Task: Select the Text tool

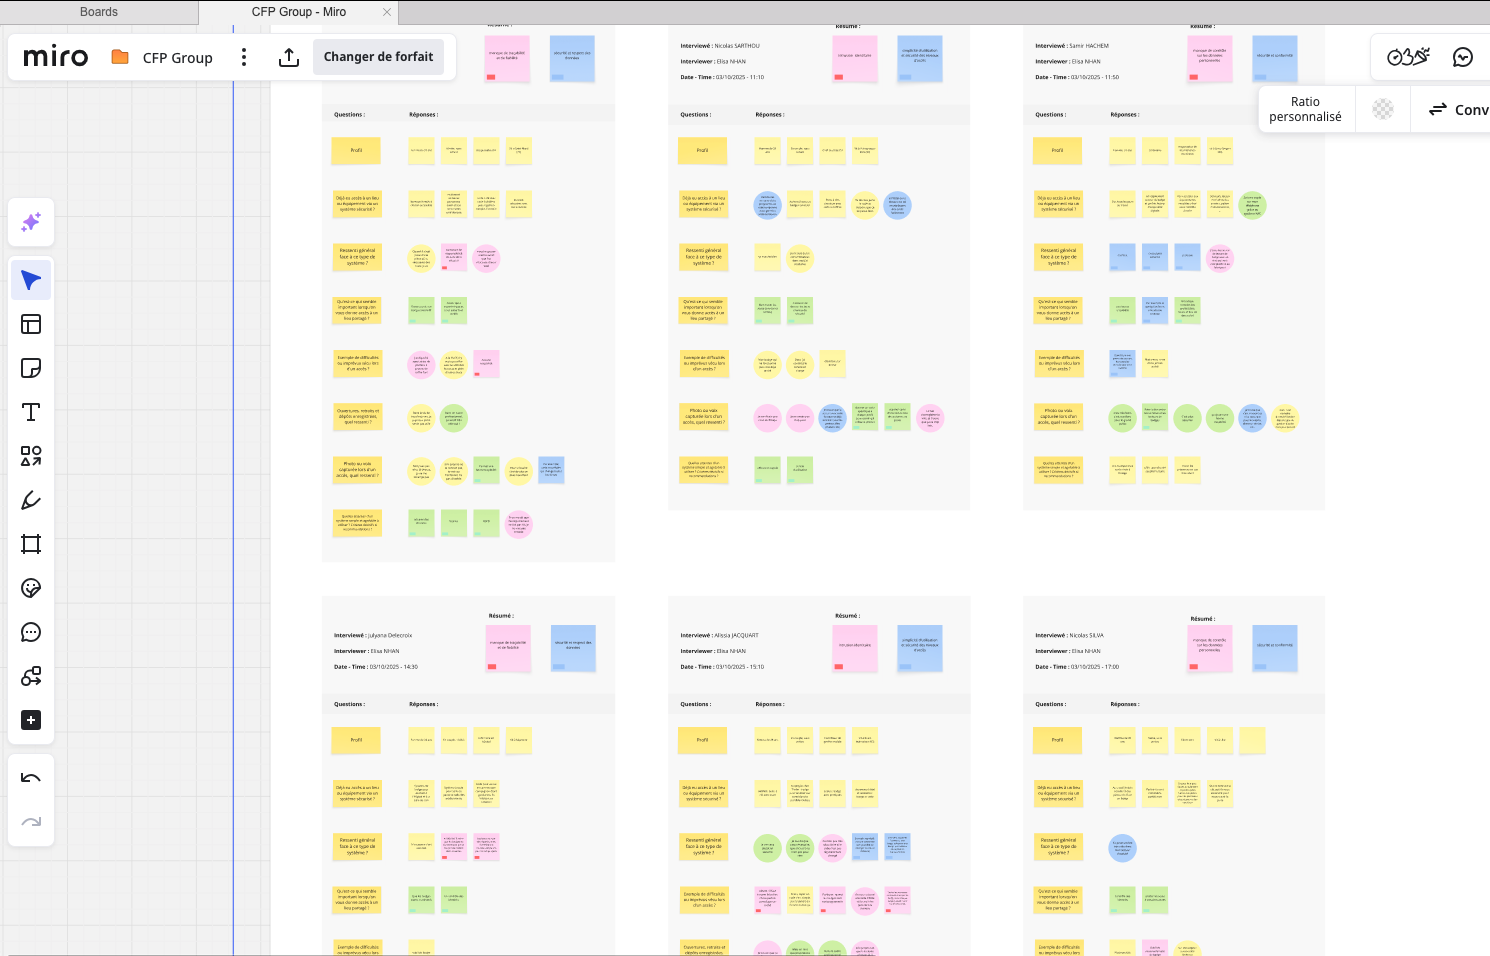Action: click(31, 412)
